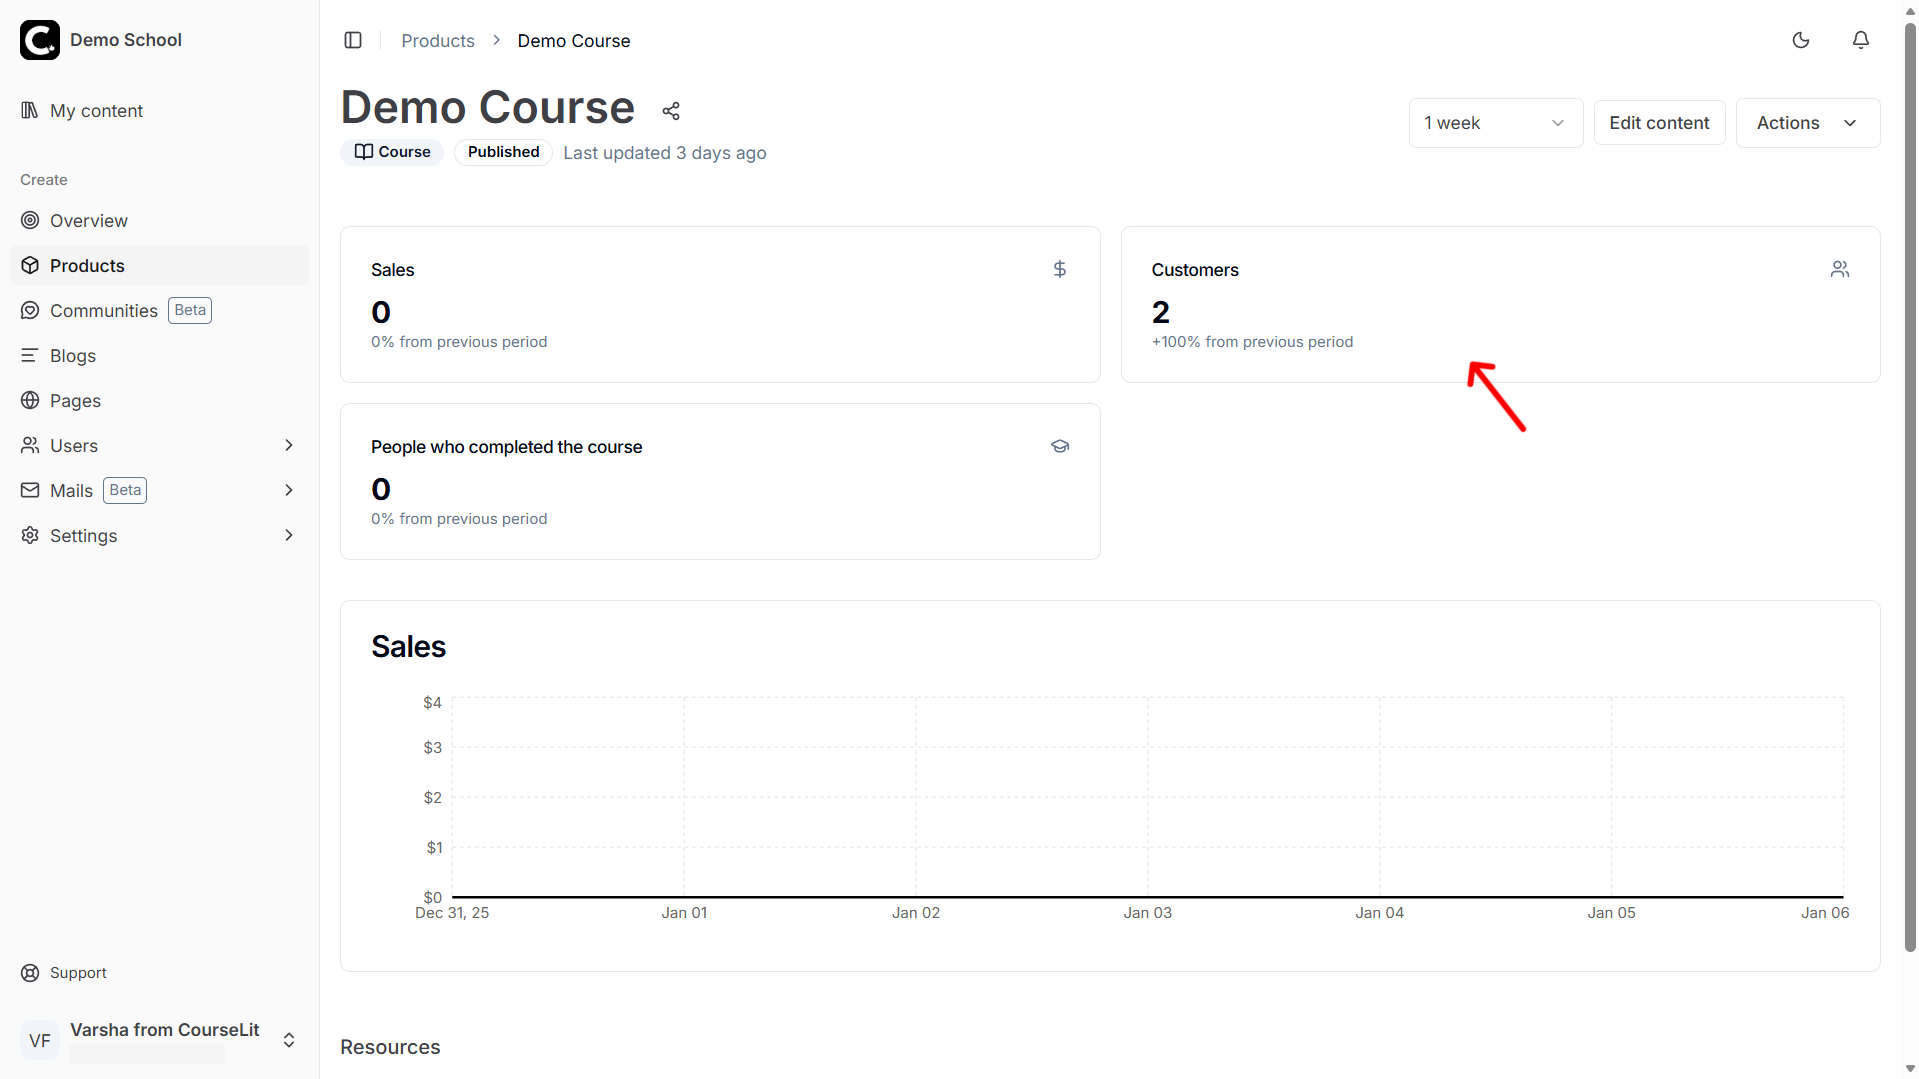Expand the Settings submenu chevron
Screen dimensions: 1919x1079
click(289, 535)
